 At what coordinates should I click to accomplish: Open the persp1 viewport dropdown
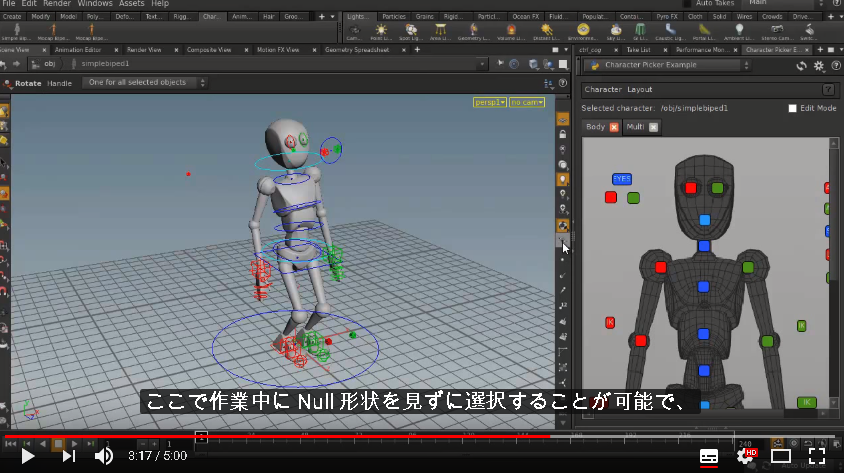coord(490,102)
